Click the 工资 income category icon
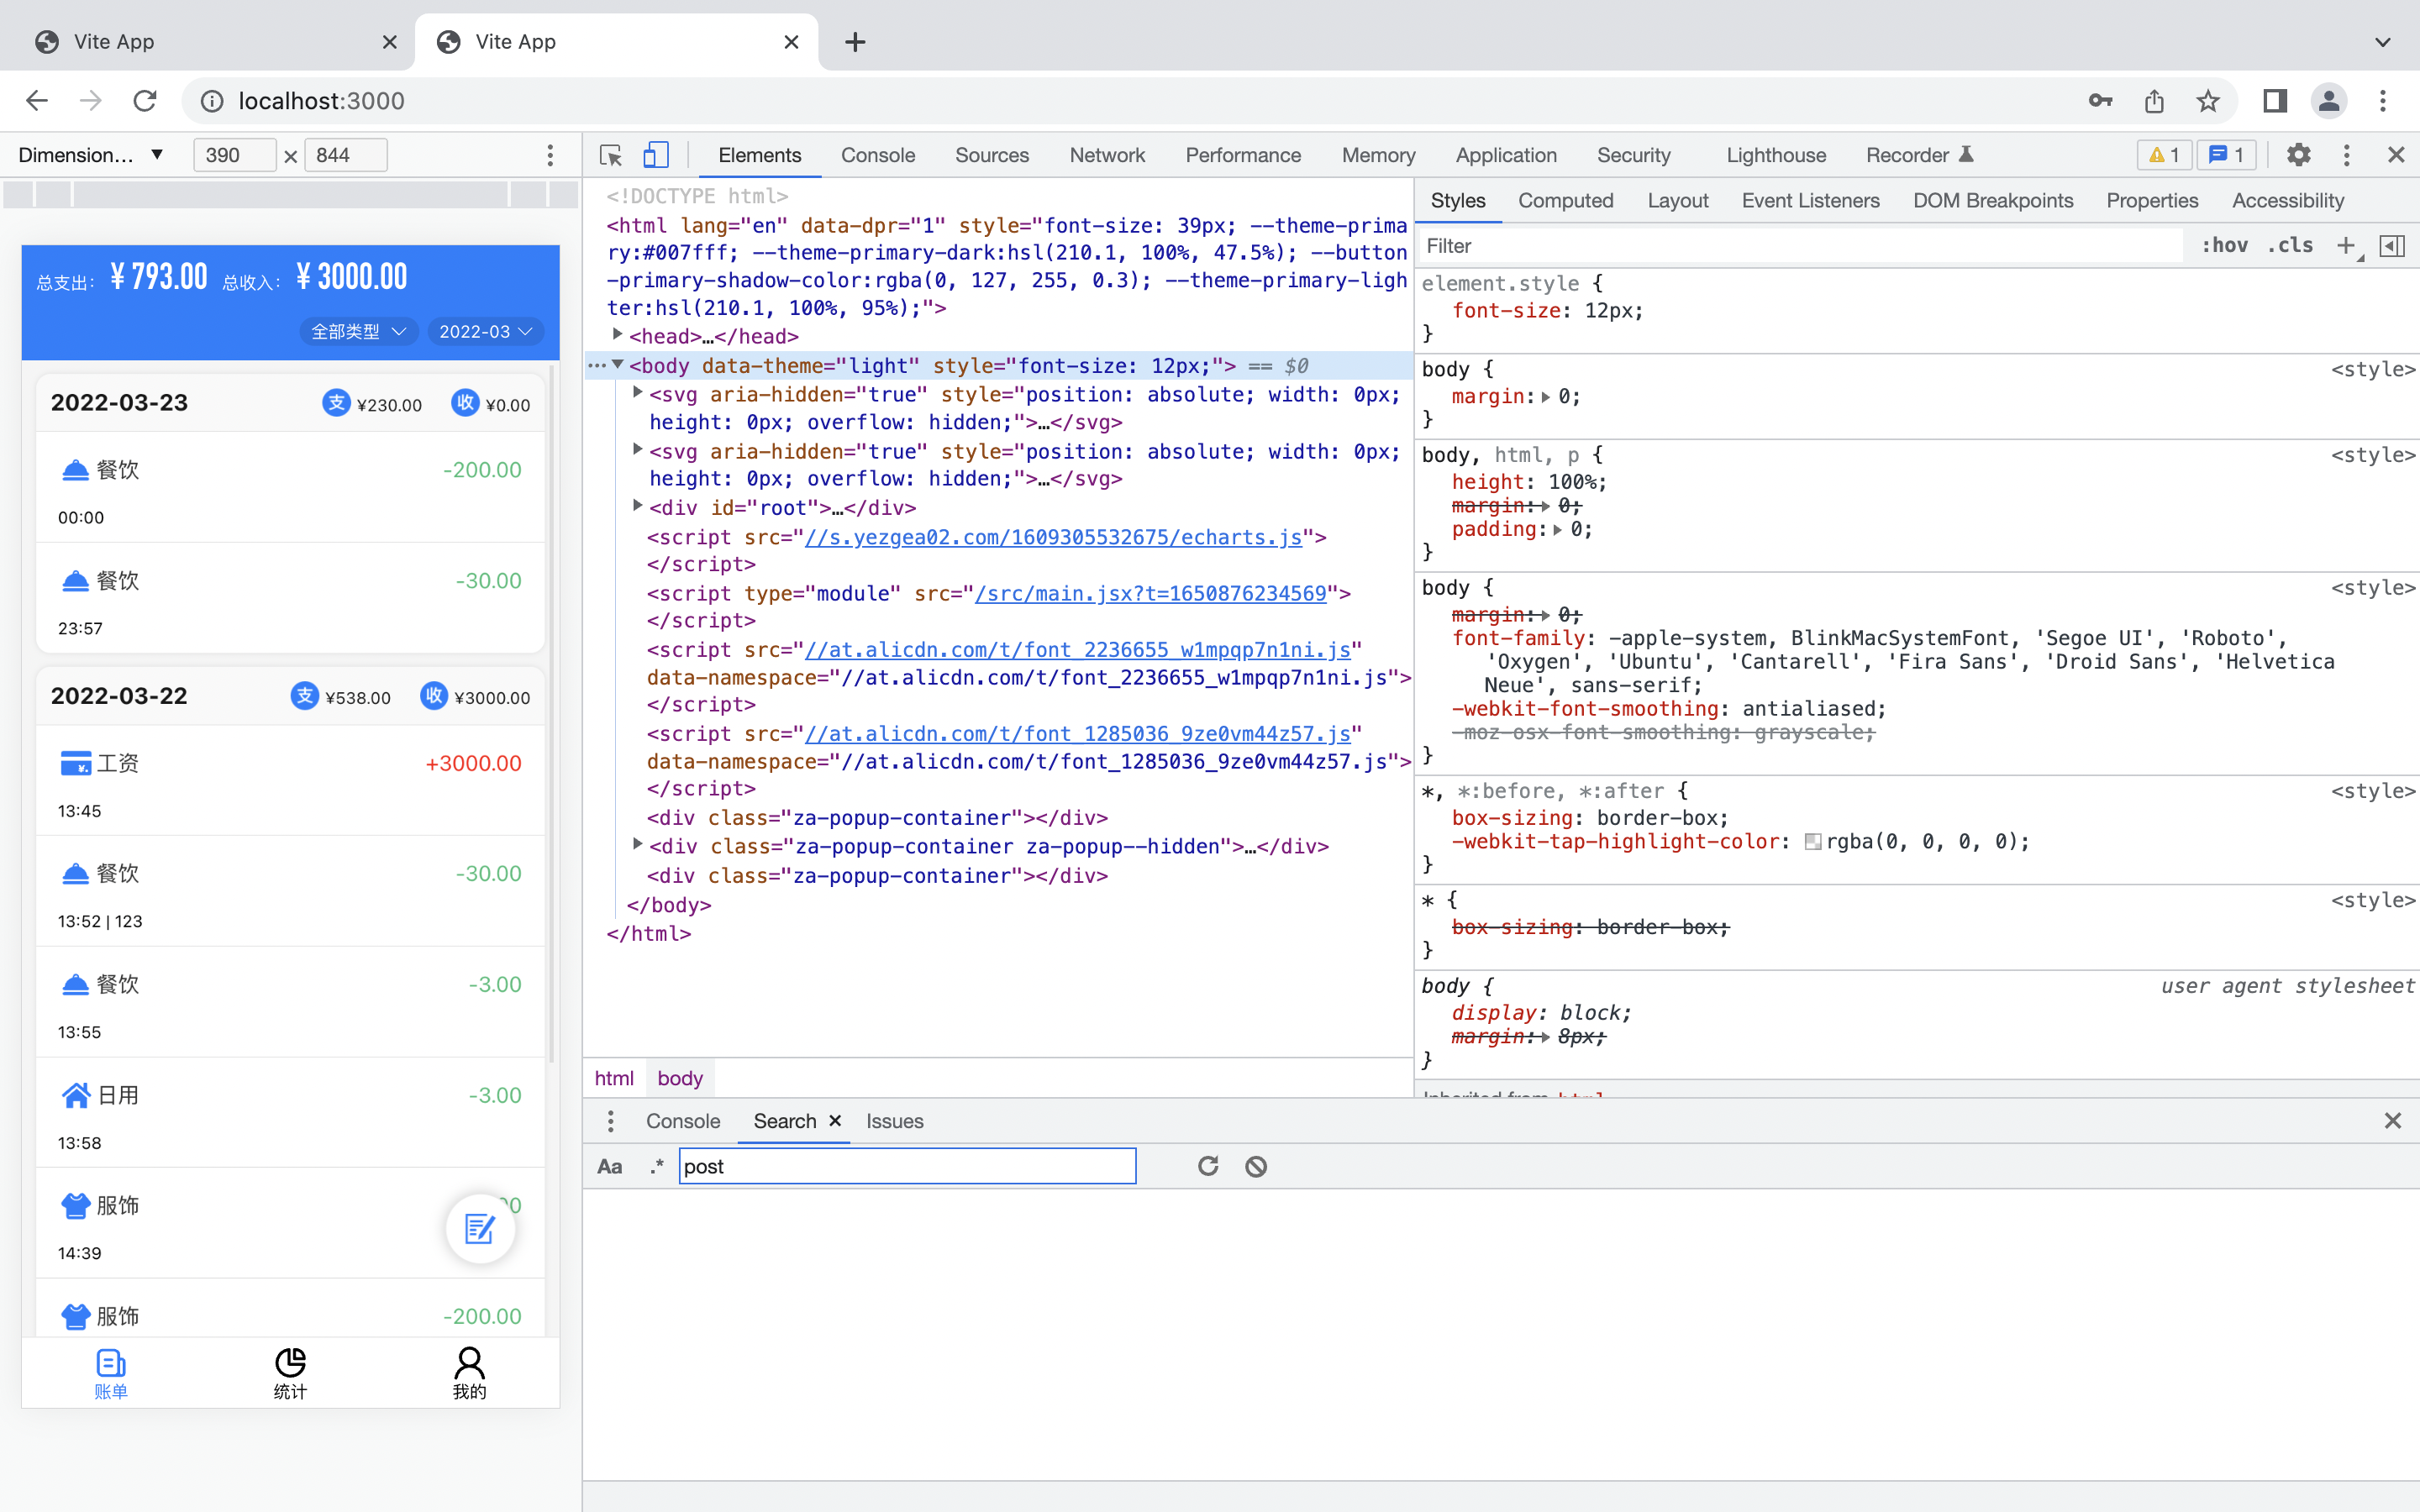Viewport: 2420px width, 1512px height. tap(75, 761)
